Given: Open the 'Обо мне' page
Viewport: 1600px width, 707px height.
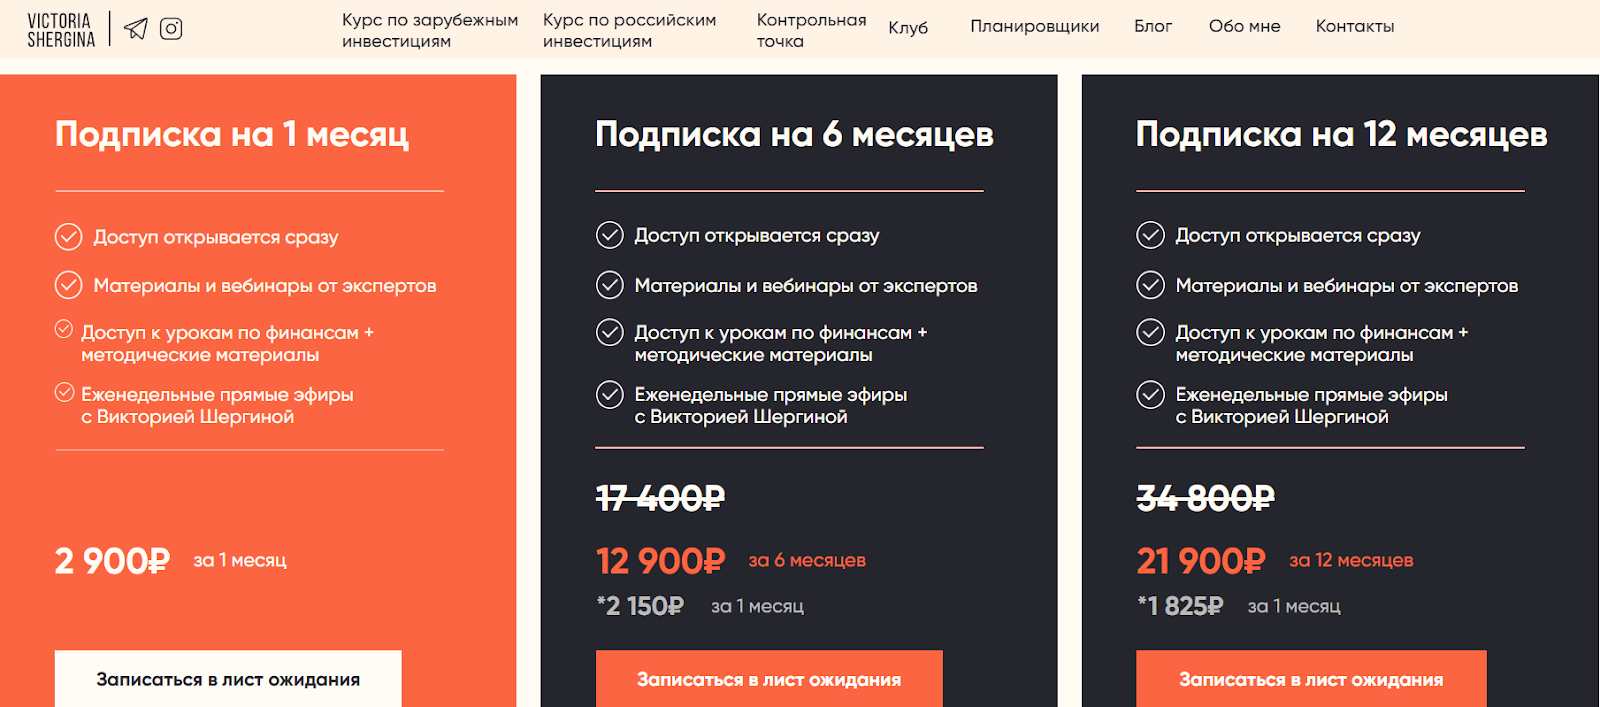Looking at the screenshot, I should [x=1244, y=26].
